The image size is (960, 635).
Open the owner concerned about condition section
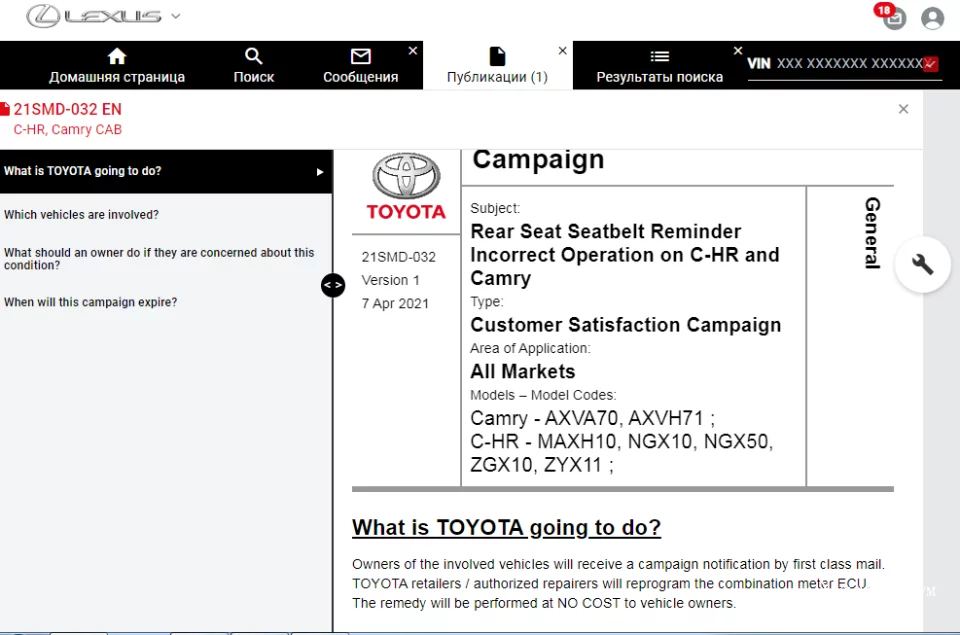click(159, 259)
